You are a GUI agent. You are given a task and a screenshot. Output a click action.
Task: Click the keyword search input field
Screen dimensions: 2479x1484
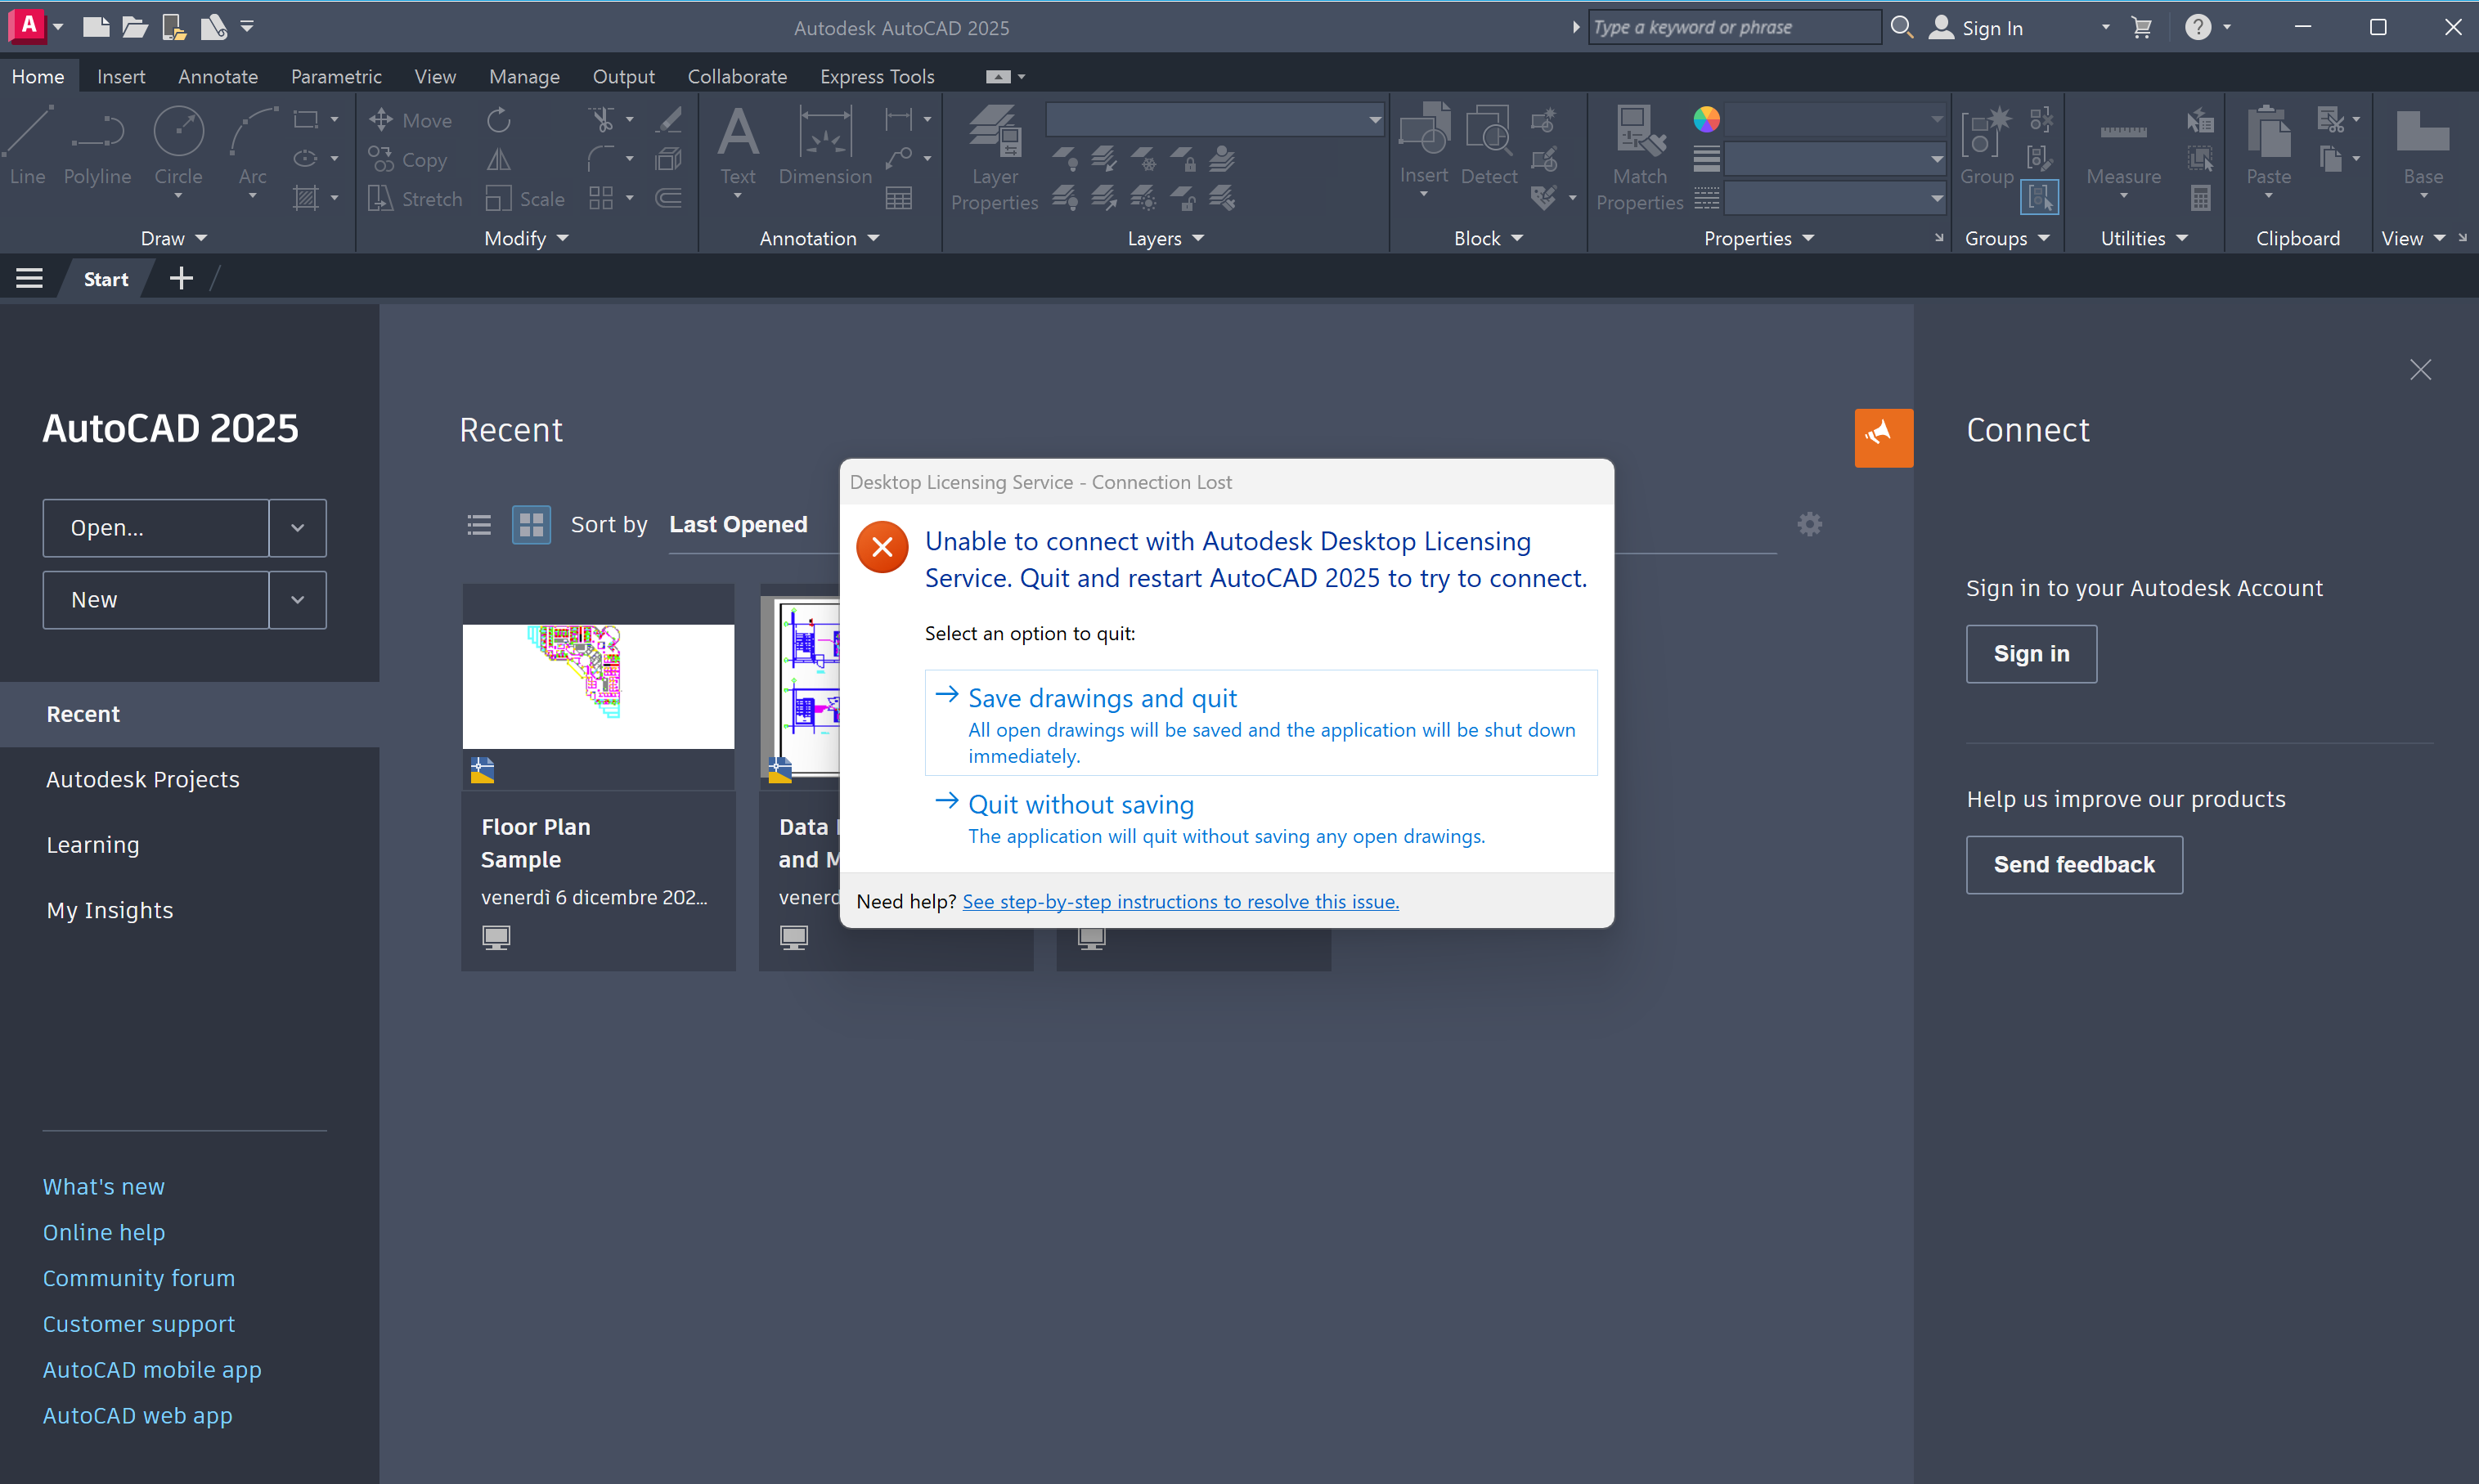(1734, 27)
